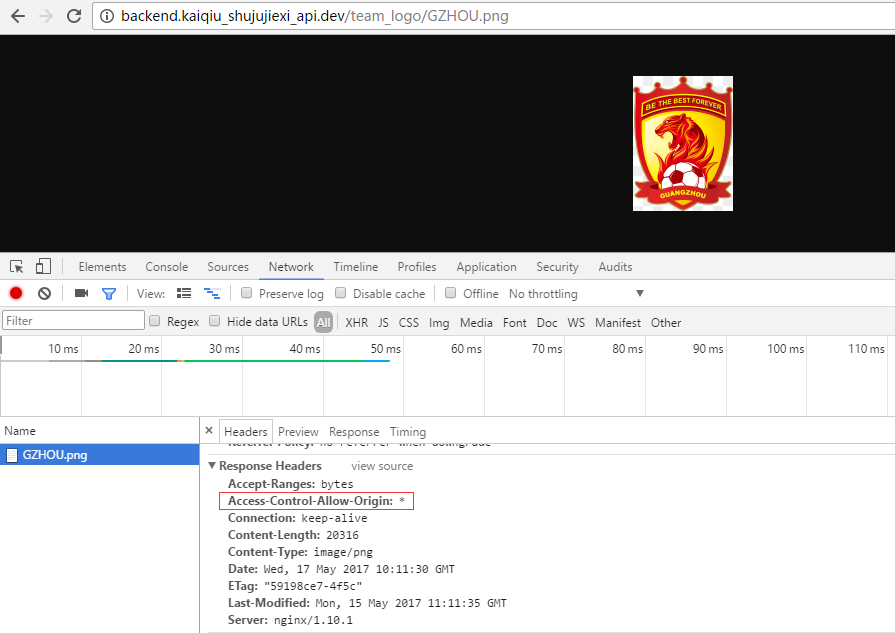Click the network Filter text field
This screenshot has width=895, height=633.
tap(73, 320)
